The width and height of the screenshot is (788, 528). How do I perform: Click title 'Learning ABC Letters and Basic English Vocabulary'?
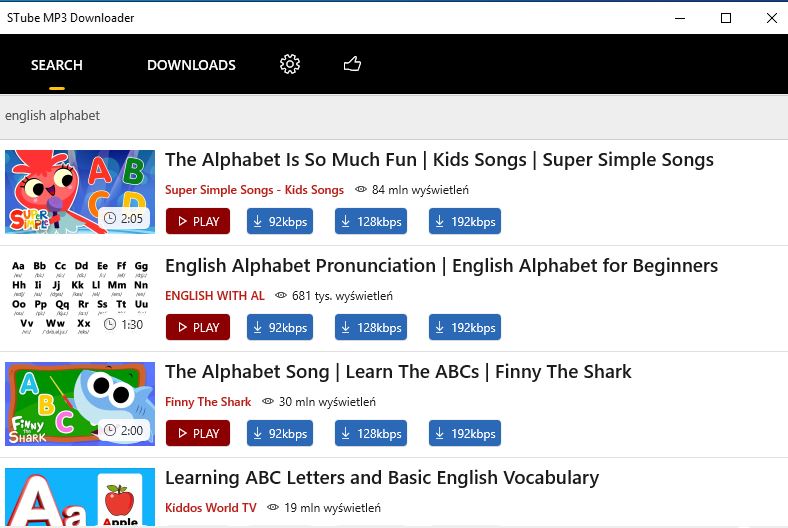pos(382,478)
